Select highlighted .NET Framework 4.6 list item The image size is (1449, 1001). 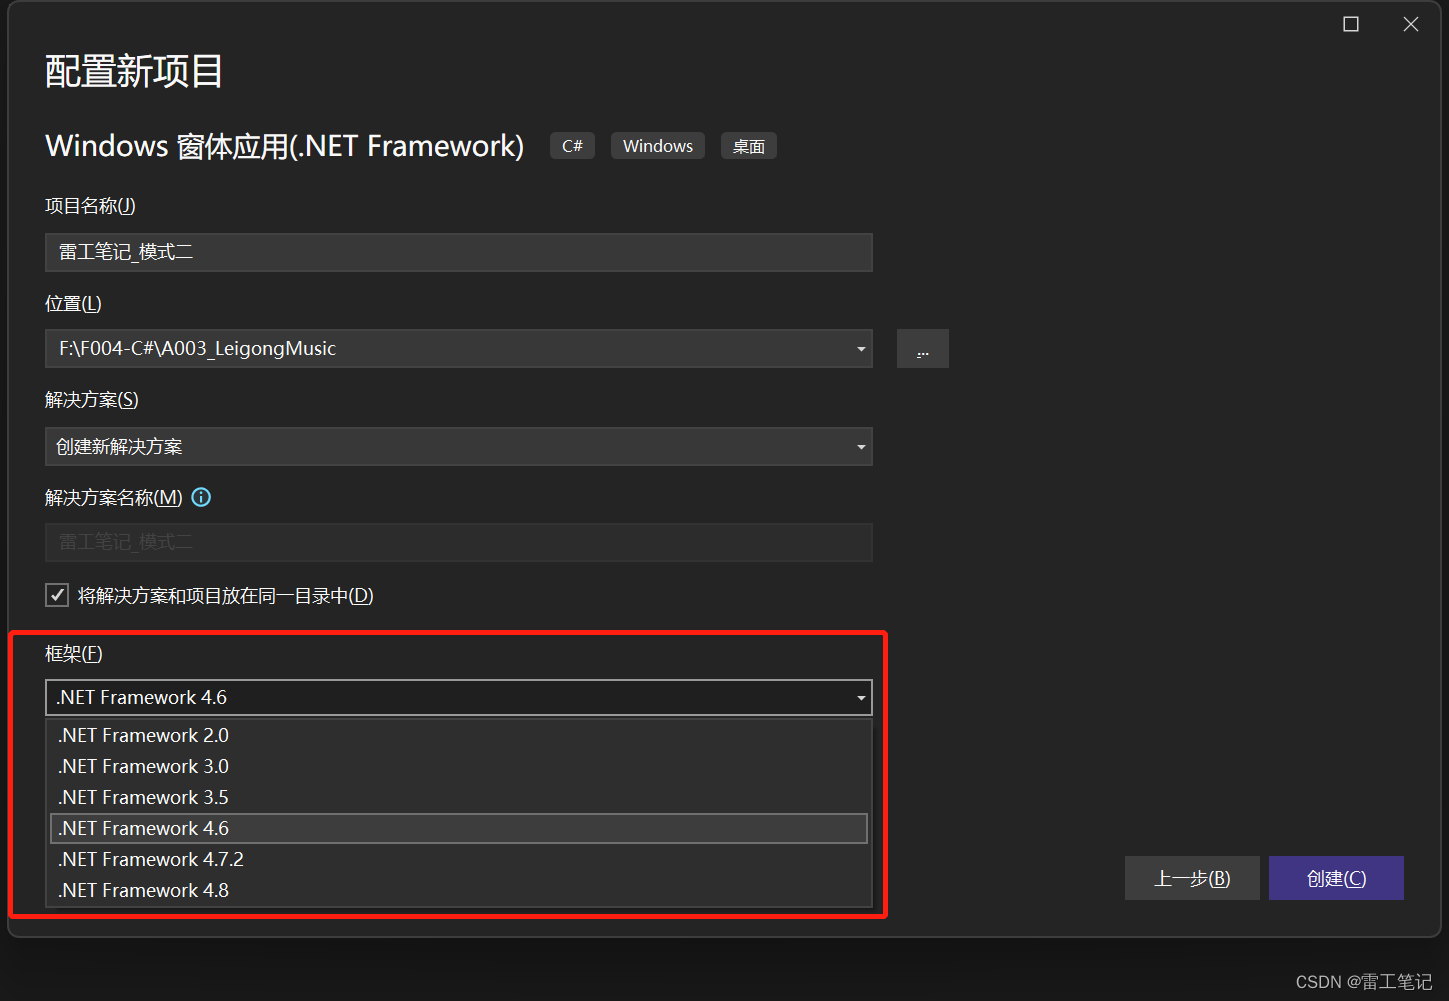click(x=459, y=828)
